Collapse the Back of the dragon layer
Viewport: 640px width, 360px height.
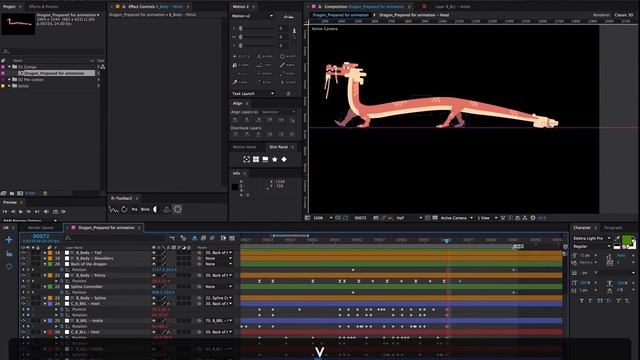click(45, 264)
